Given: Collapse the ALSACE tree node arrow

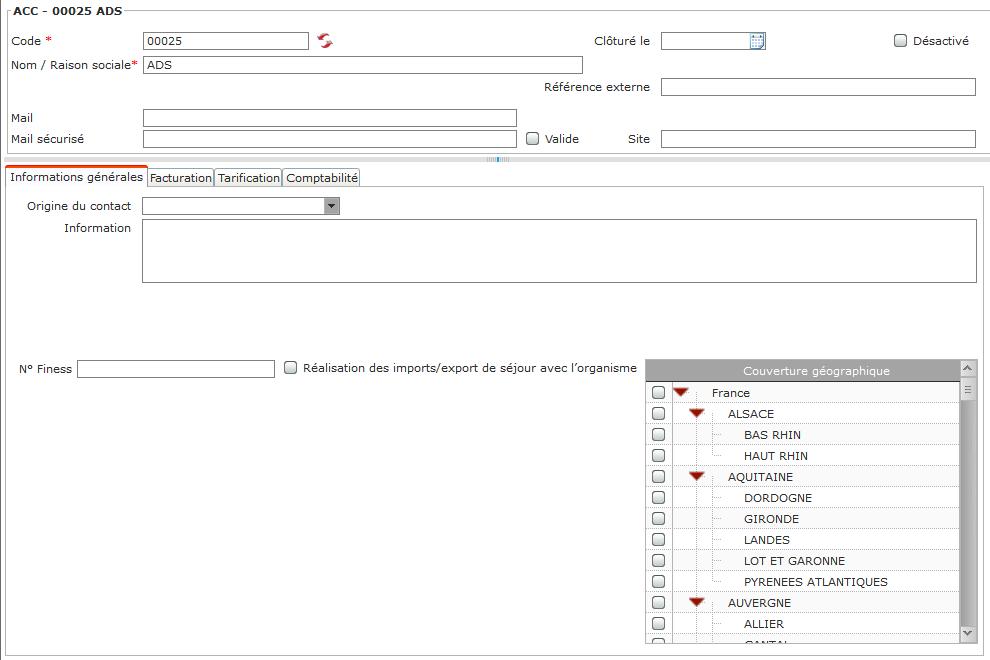Looking at the screenshot, I should coord(696,413).
